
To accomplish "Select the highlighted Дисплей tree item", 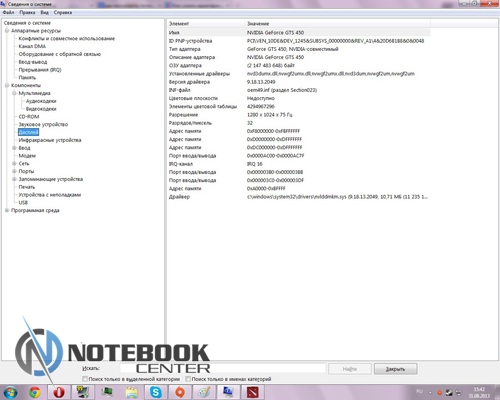I will click(28, 132).
